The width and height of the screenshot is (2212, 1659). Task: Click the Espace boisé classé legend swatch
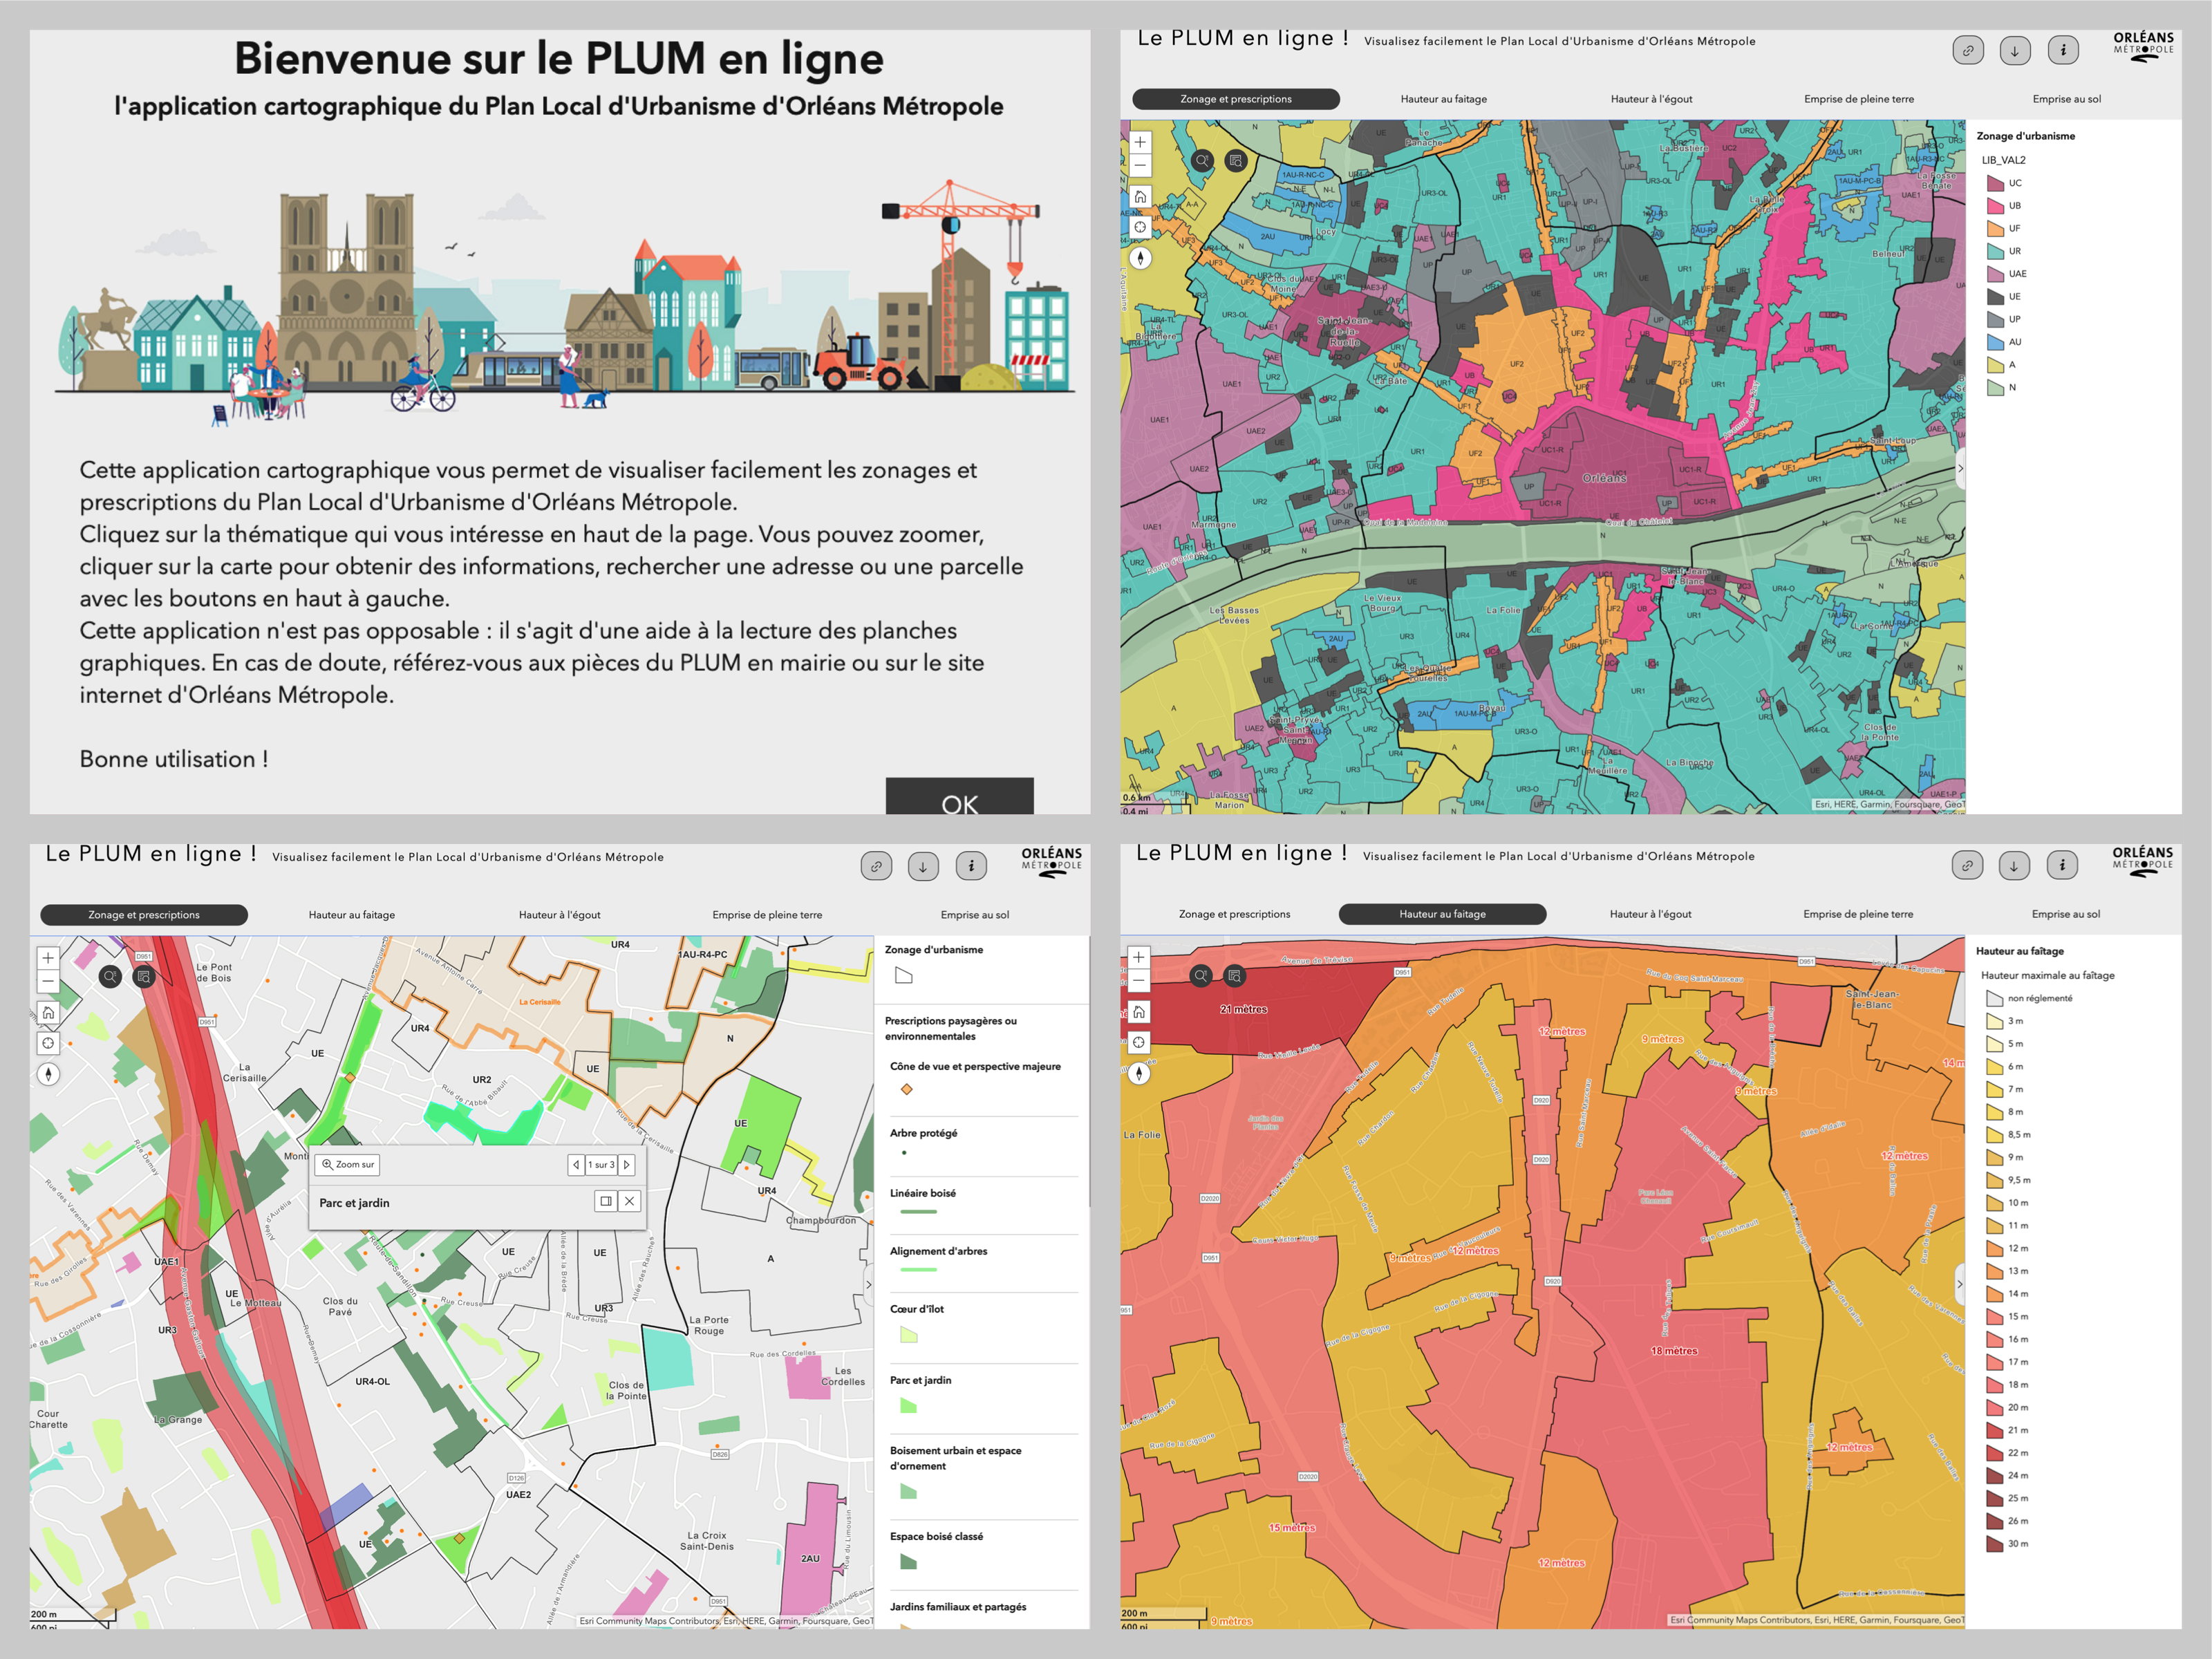[908, 1562]
